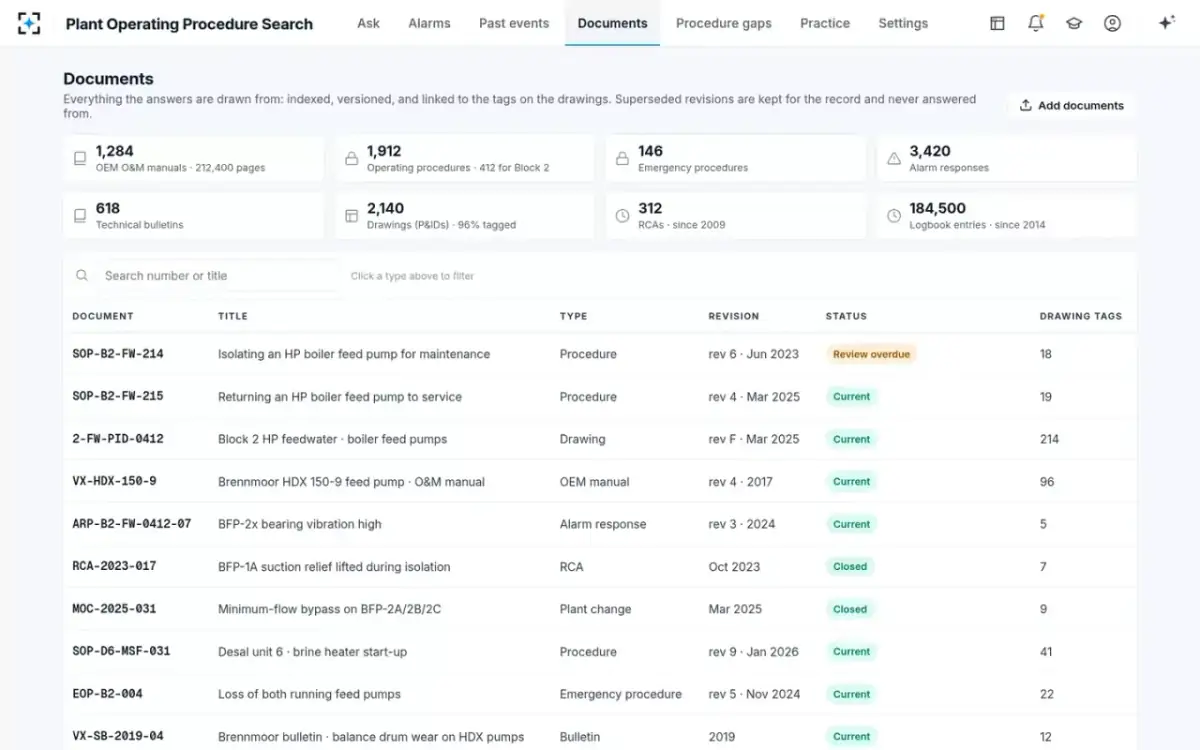Click the sparkle AI assistant icon

[x=1166, y=23]
